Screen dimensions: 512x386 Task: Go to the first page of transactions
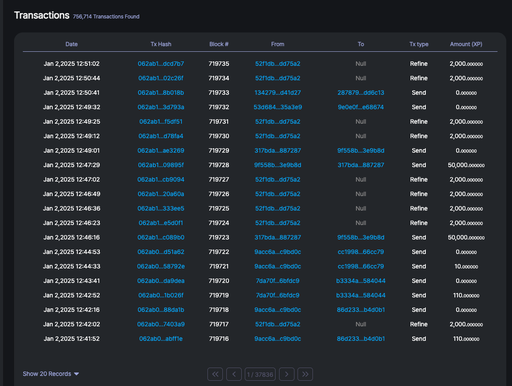(215, 374)
